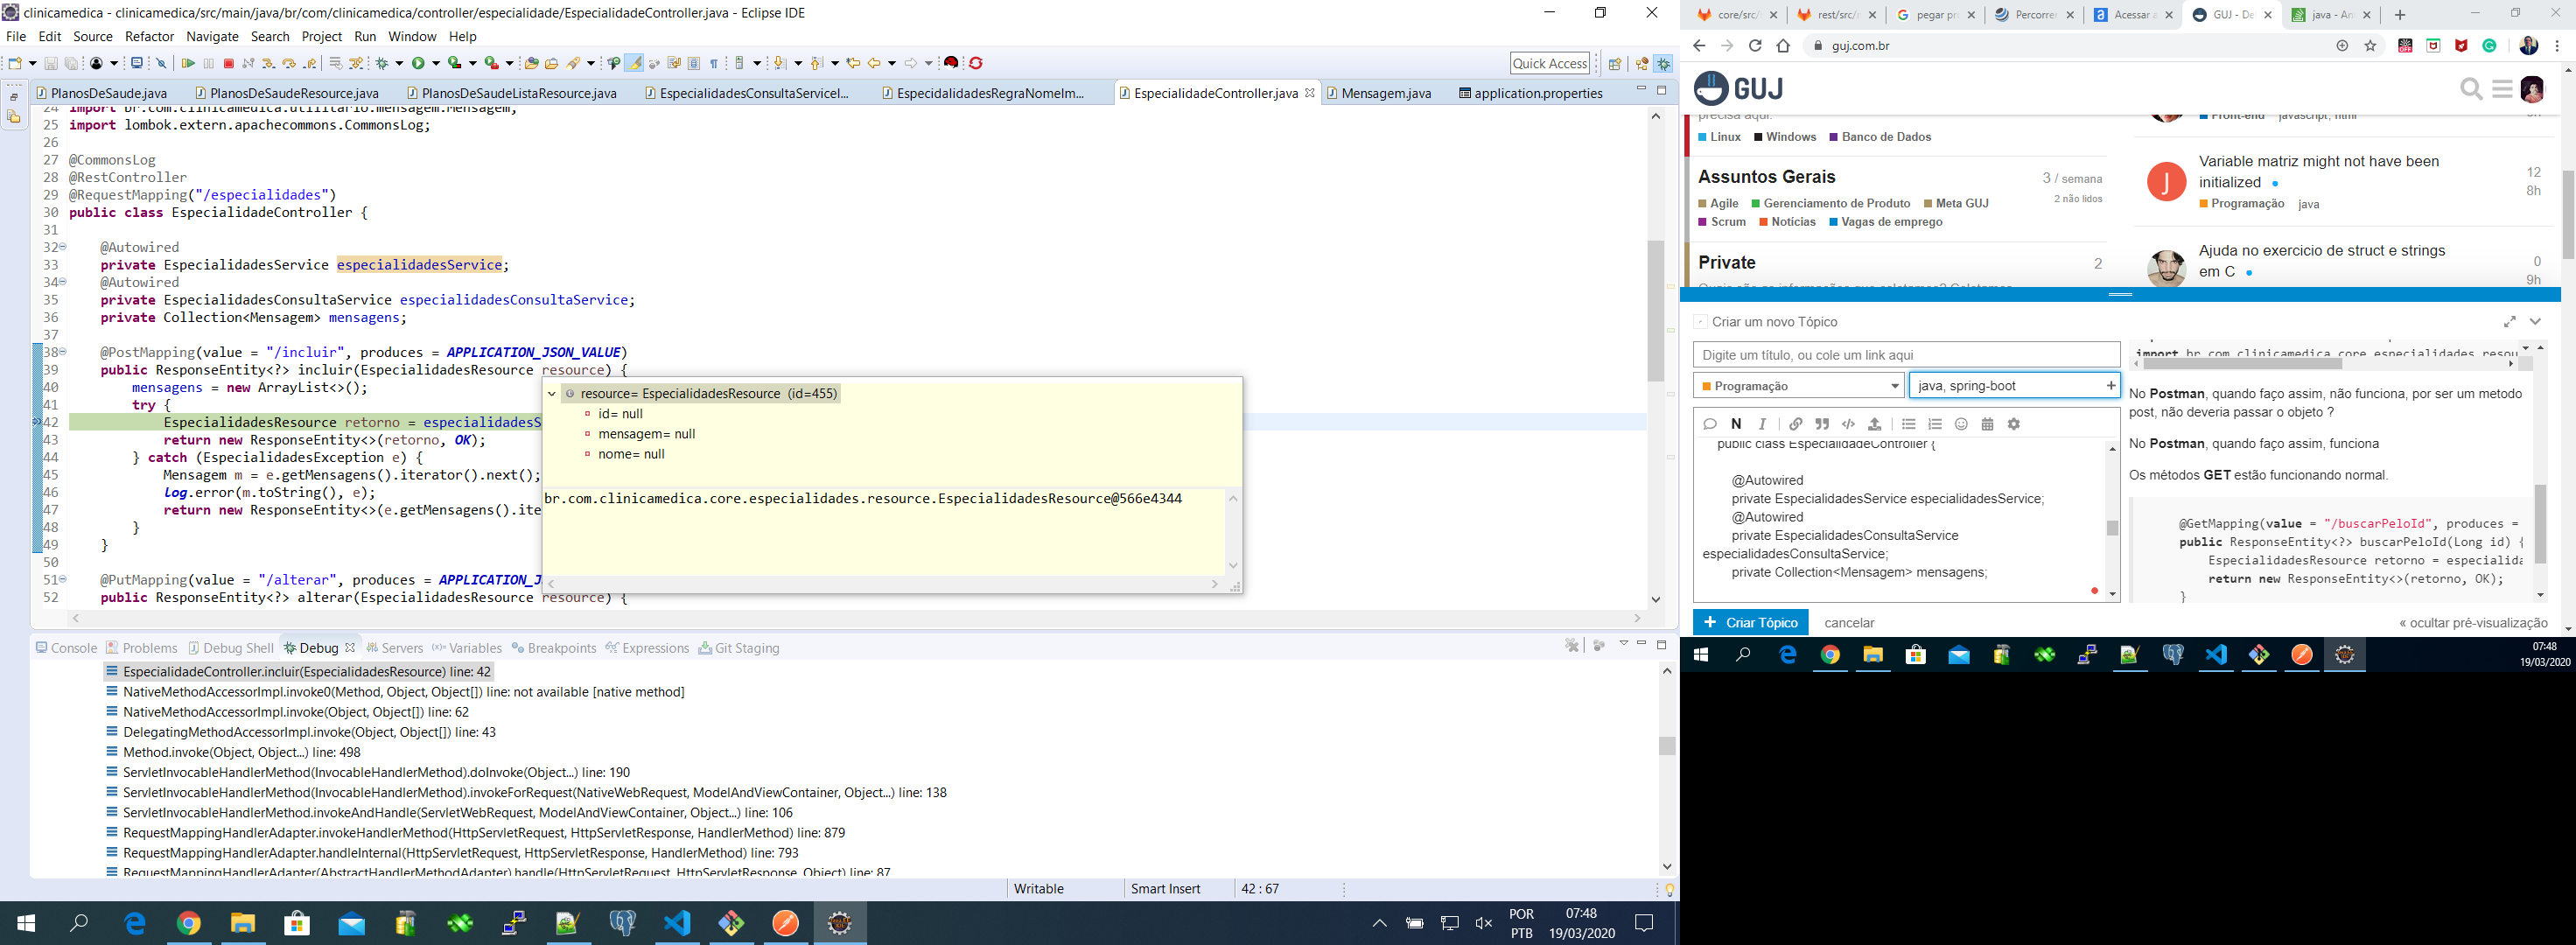The width and height of the screenshot is (2576, 945).
Task: Click hyperlink icon in GUJ editor toolbar
Action: tap(1796, 424)
